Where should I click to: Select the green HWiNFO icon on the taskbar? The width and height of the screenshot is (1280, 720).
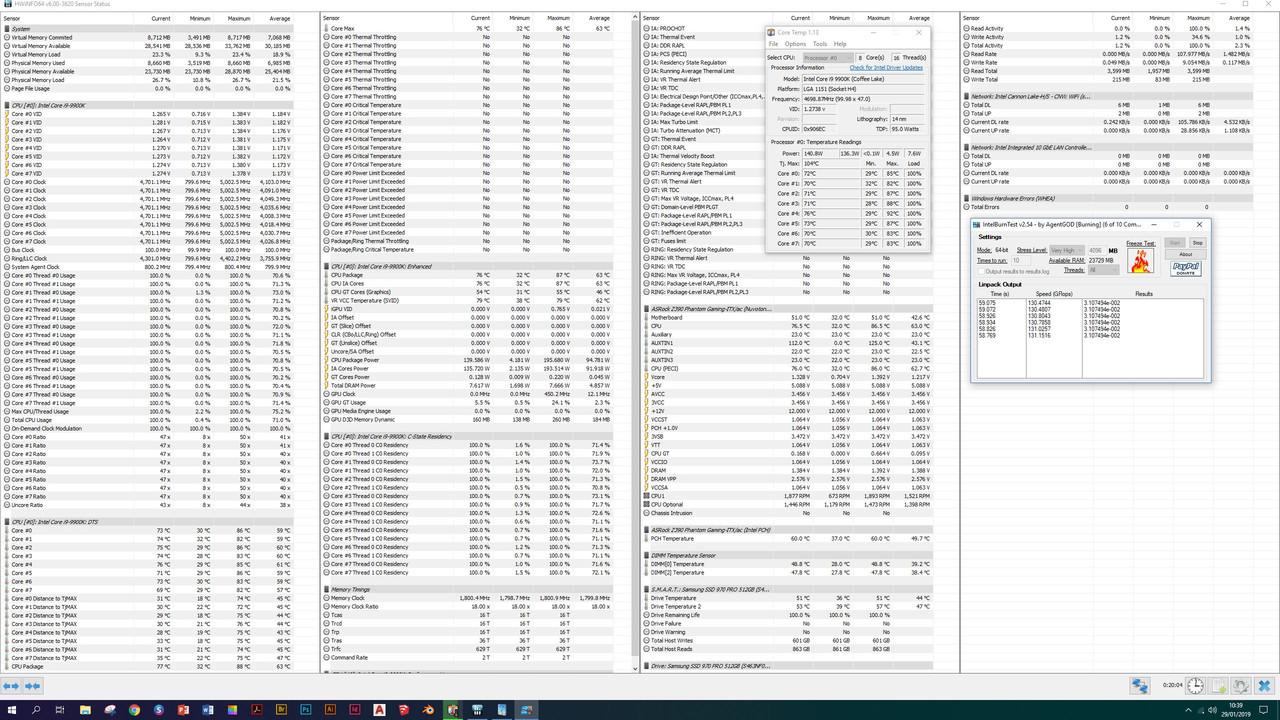(452, 710)
